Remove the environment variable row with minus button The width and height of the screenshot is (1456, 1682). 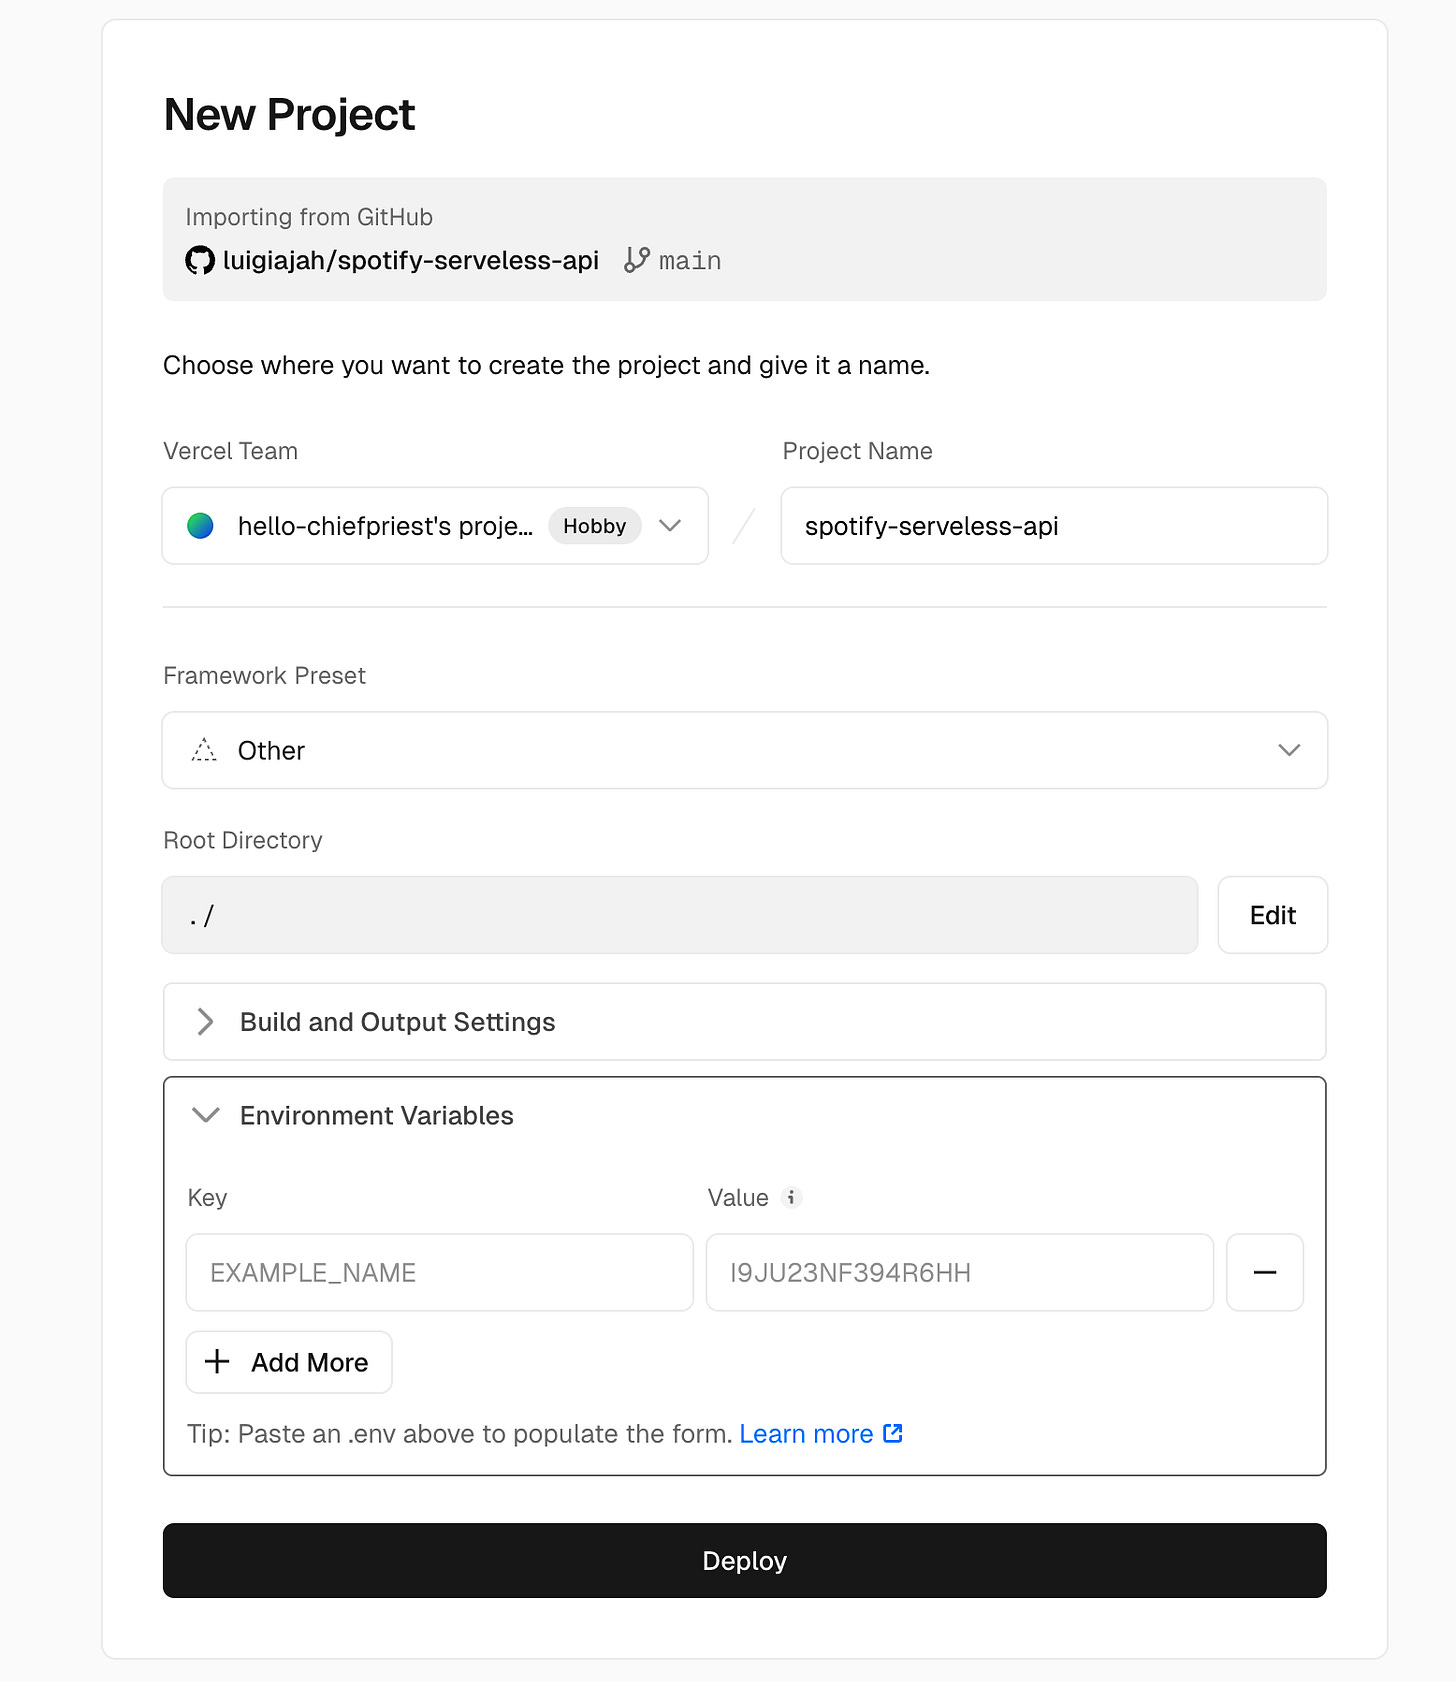(1265, 1272)
